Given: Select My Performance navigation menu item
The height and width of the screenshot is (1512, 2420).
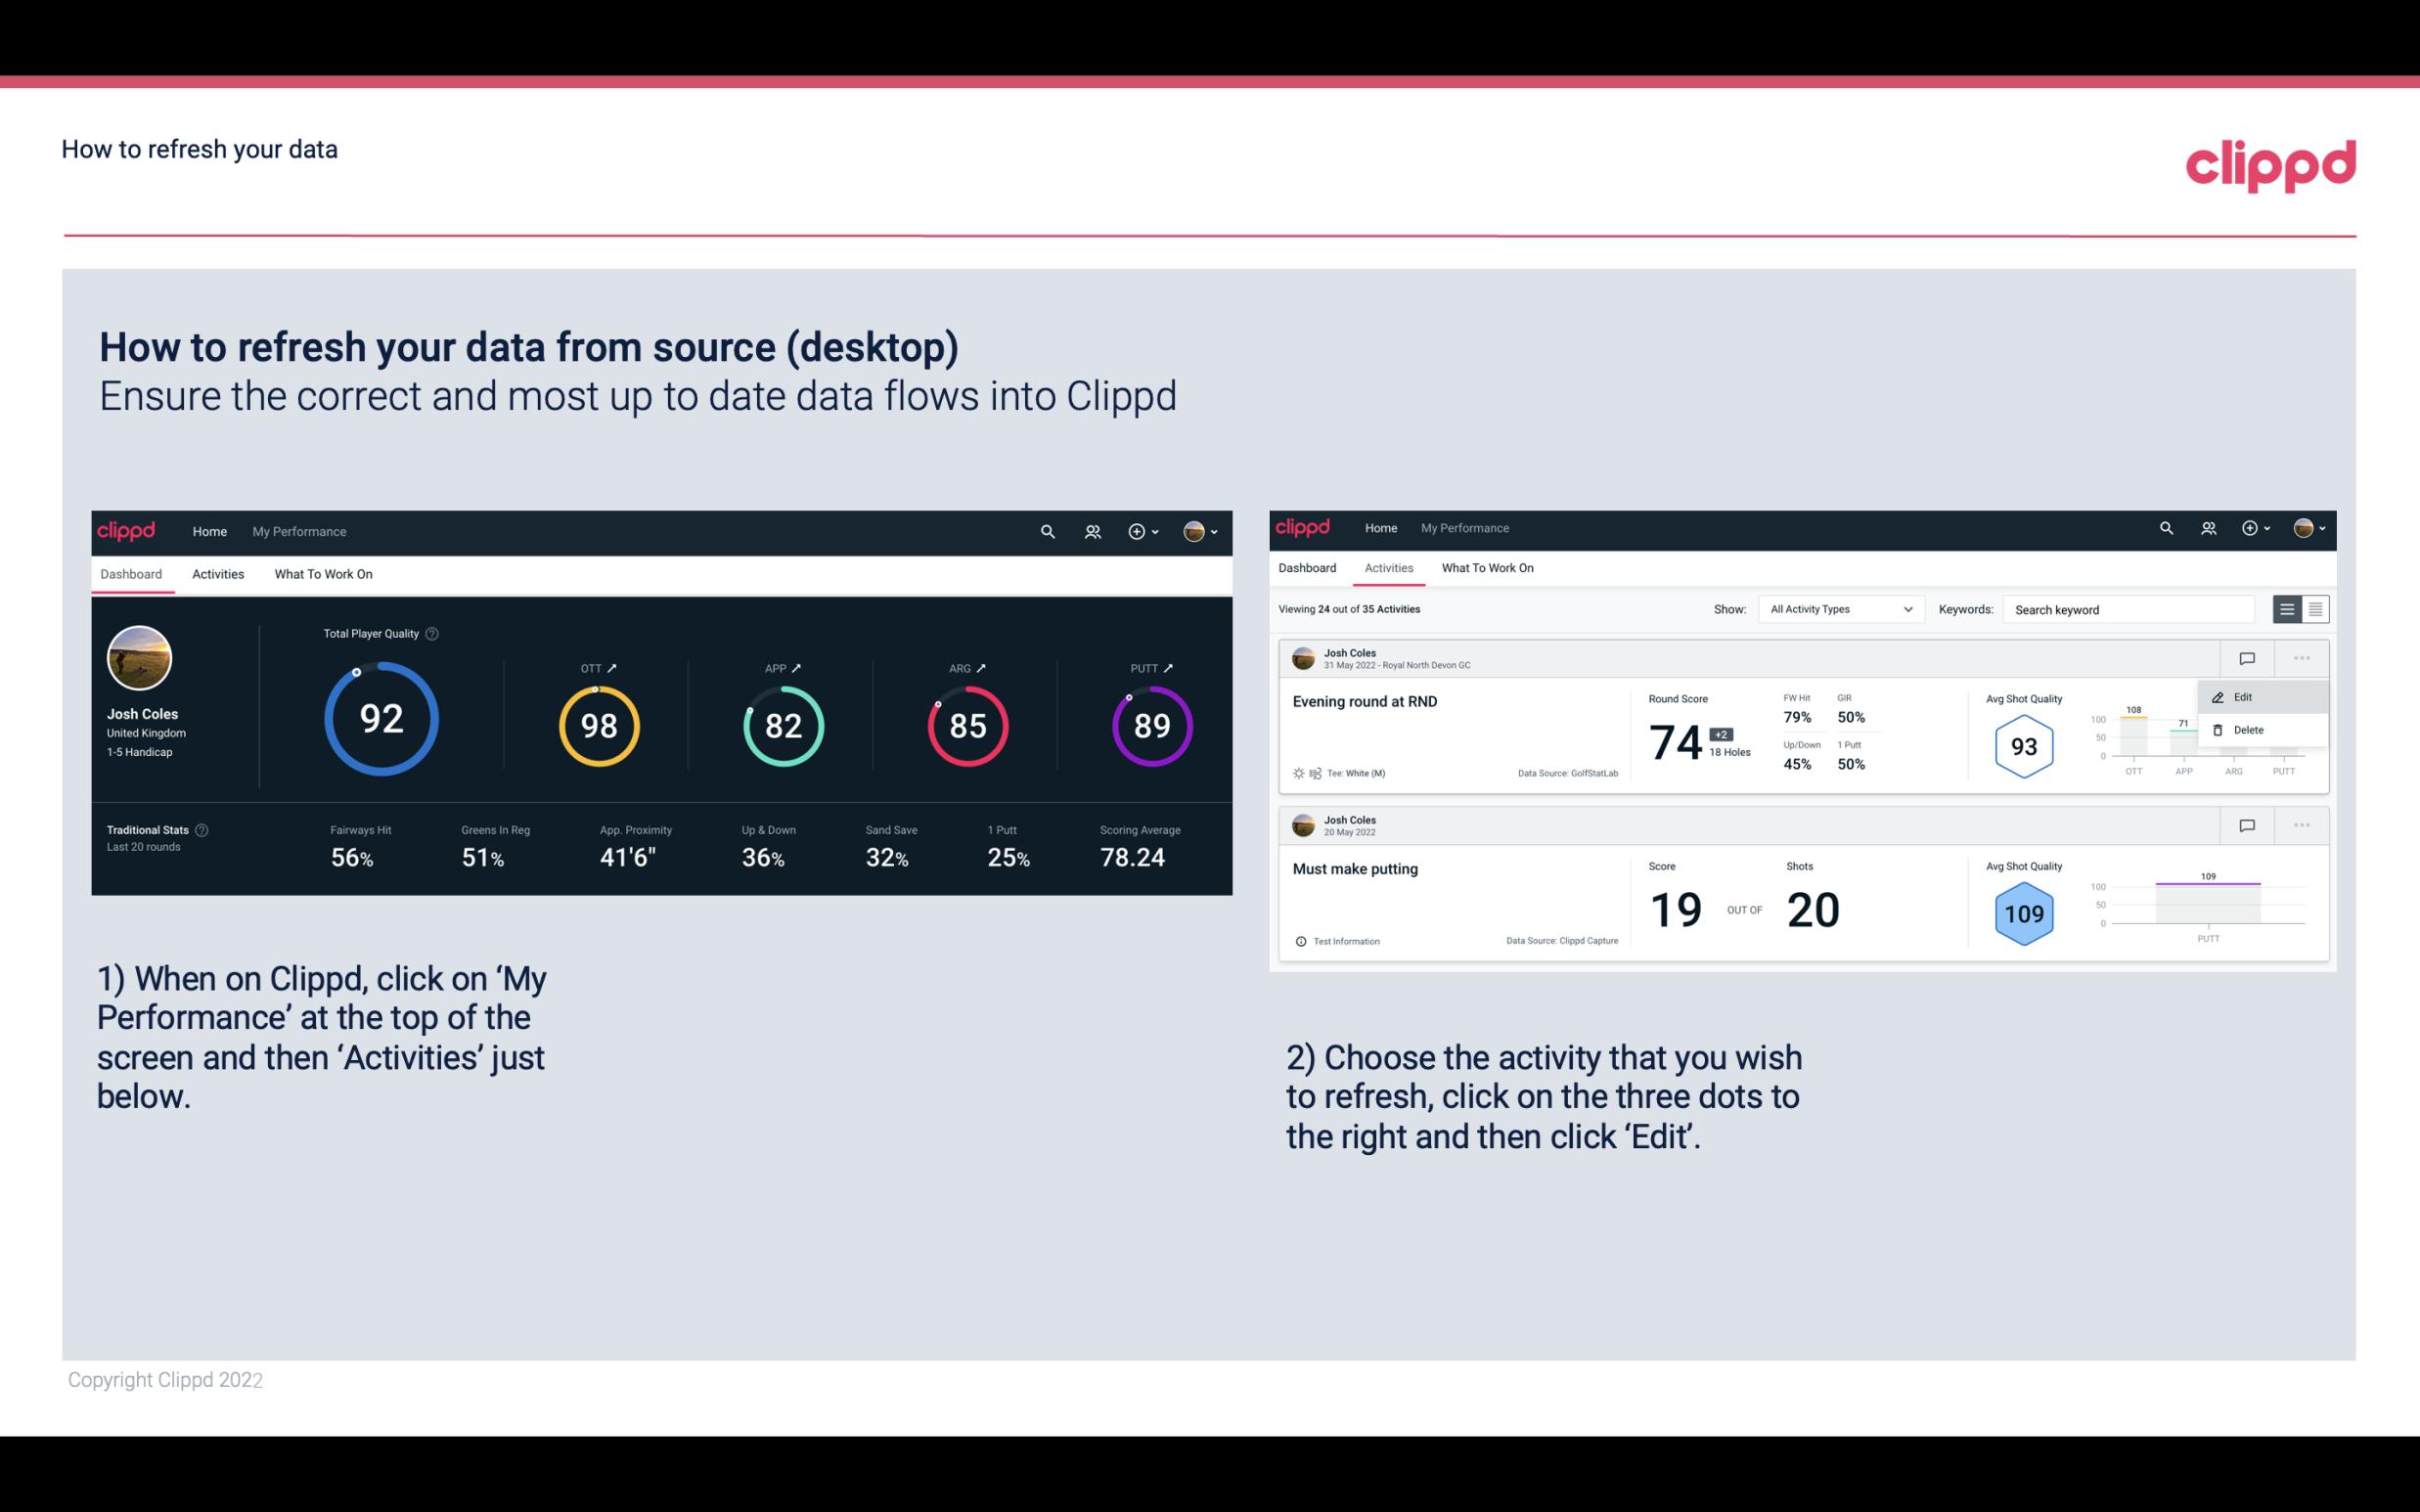Looking at the screenshot, I should click(x=298, y=529).
